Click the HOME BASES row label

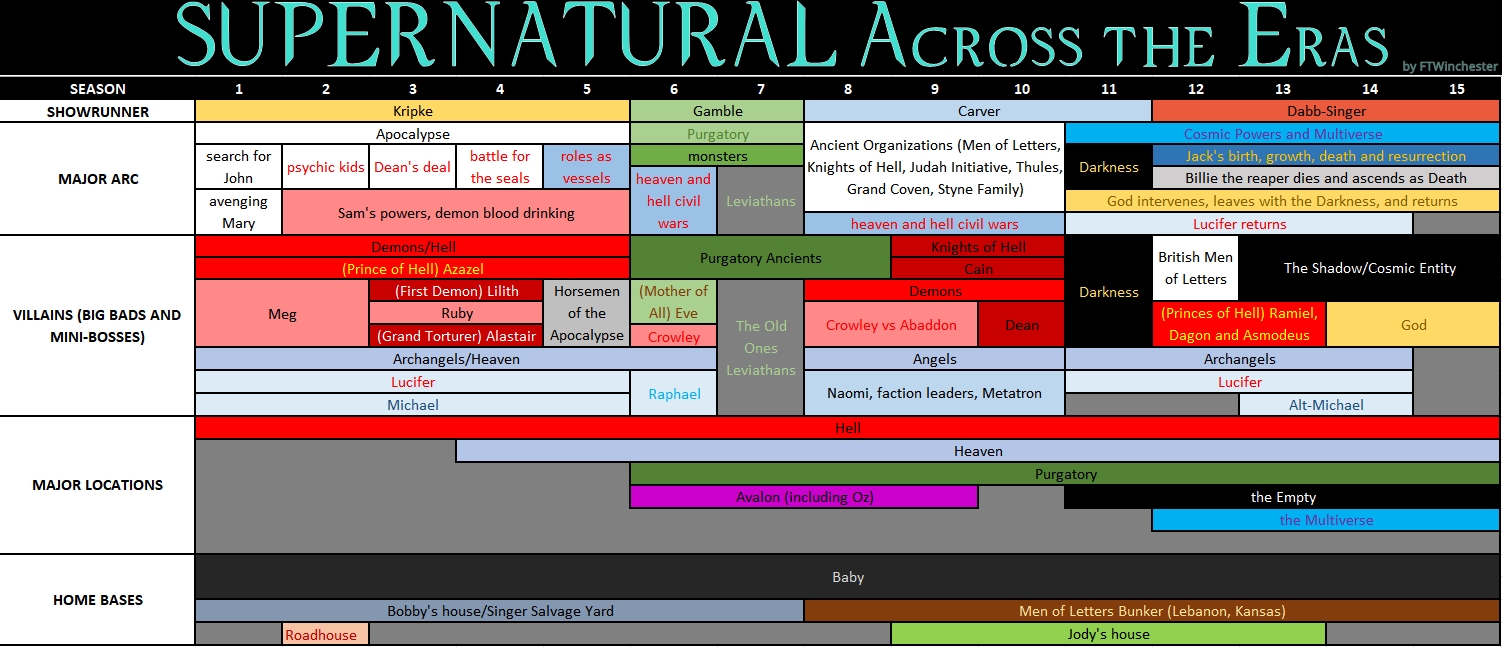pyautogui.click(x=97, y=600)
